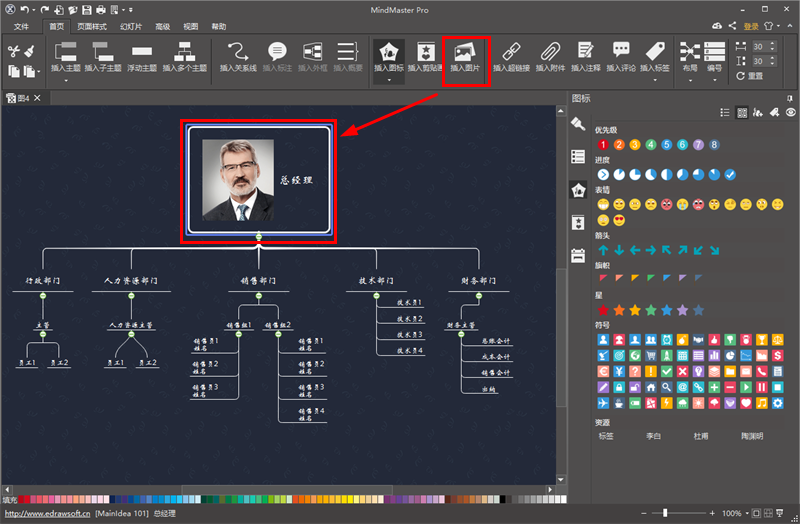Click the Reset (重置) button

[749, 76]
